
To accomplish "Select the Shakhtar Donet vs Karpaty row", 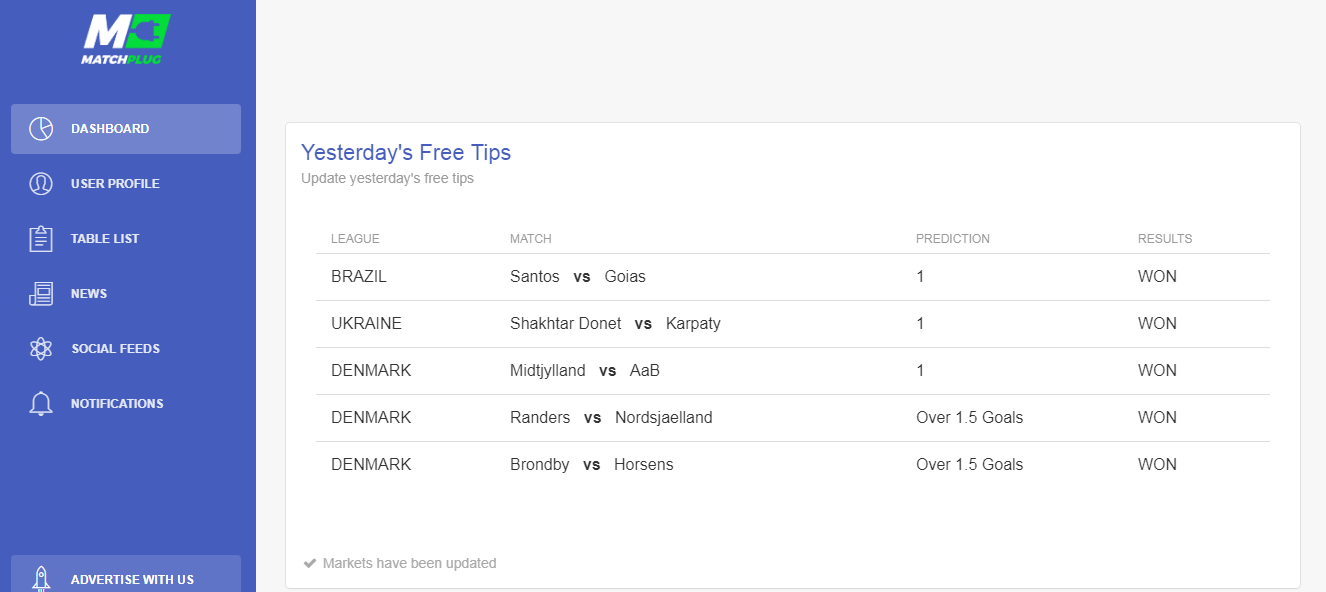I will [x=793, y=324].
